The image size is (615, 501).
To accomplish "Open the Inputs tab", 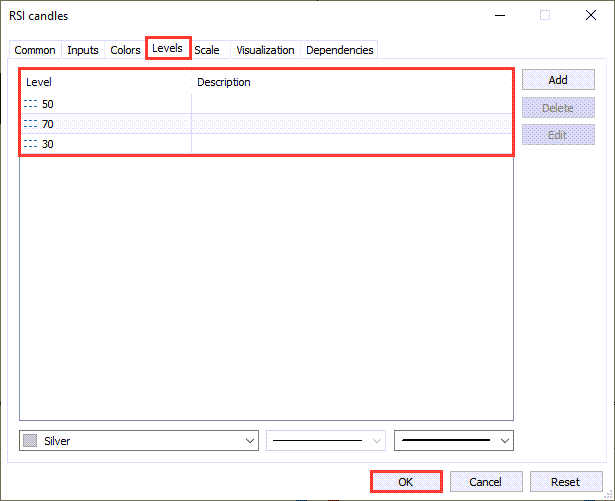I will pos(83,50).
